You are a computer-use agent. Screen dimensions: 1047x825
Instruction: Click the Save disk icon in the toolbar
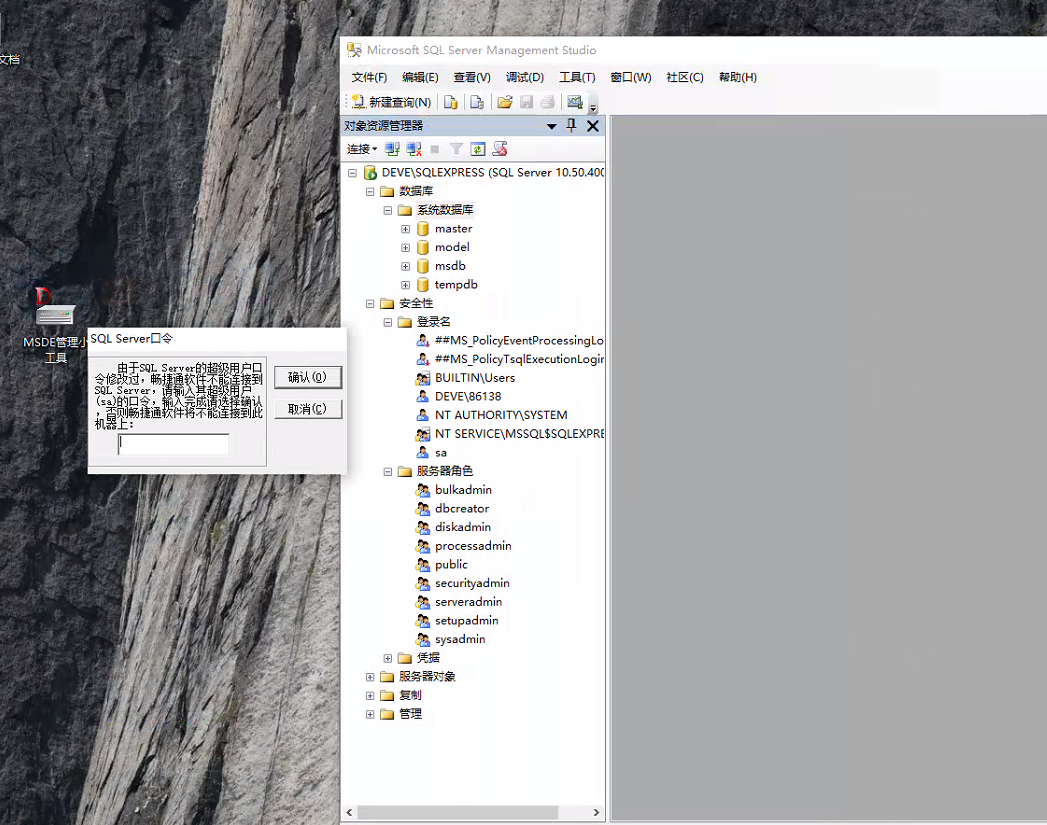[x=527, y=102]
